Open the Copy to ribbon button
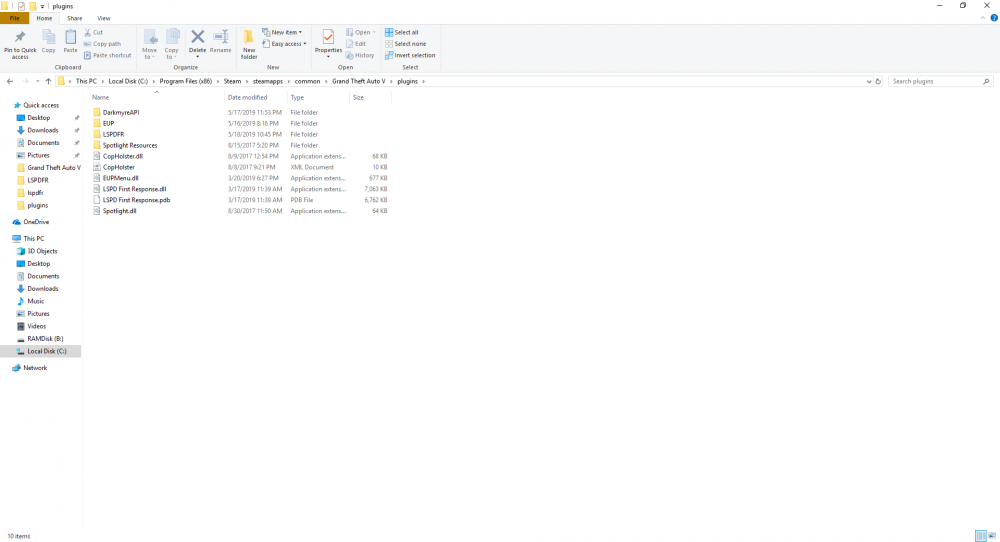 (172, 44)
